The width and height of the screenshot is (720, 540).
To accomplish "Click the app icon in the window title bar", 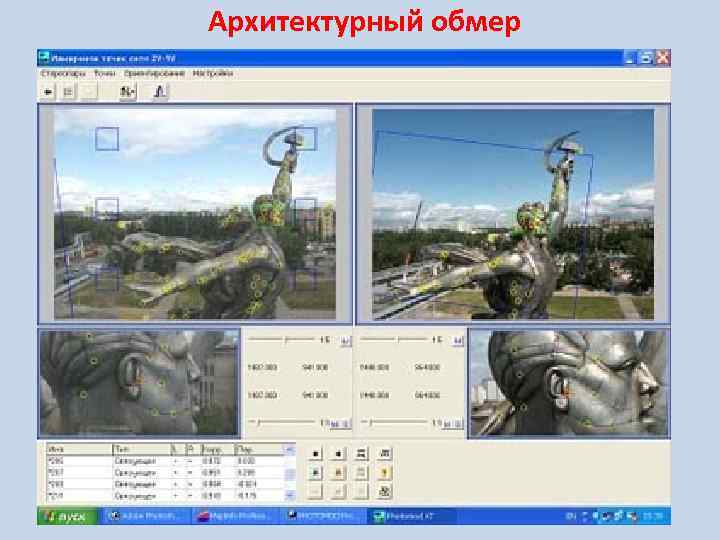I will click(x=44, y=58).
